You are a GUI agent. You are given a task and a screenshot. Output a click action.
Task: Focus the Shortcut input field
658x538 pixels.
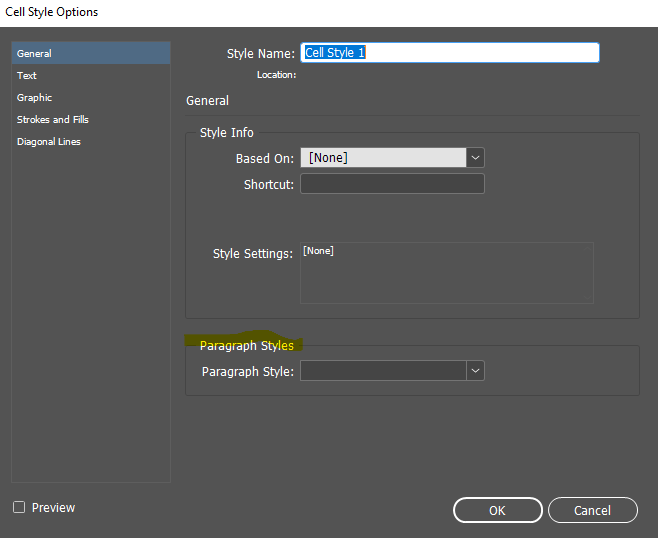[x=392, y=184]
